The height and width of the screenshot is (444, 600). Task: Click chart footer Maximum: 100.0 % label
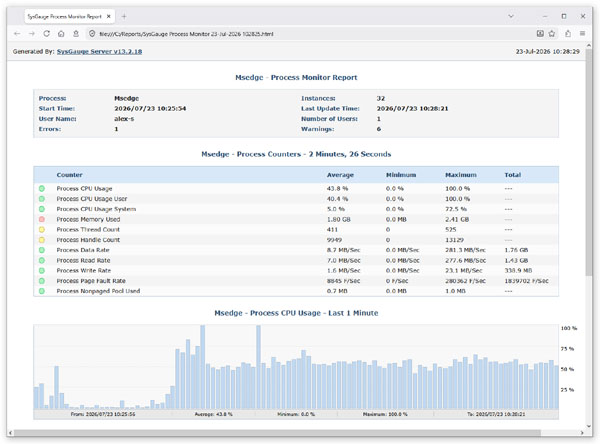coord(385,415)
